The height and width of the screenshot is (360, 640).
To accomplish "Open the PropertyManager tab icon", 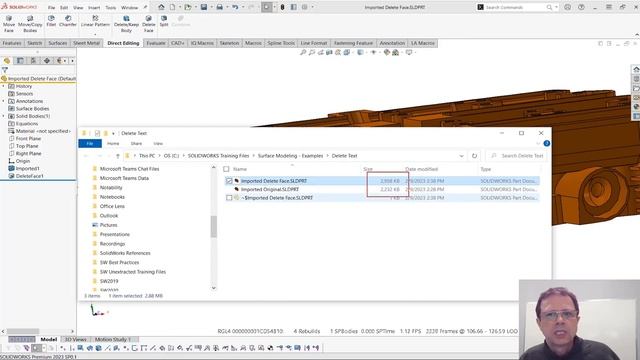I will coord(20,60).
